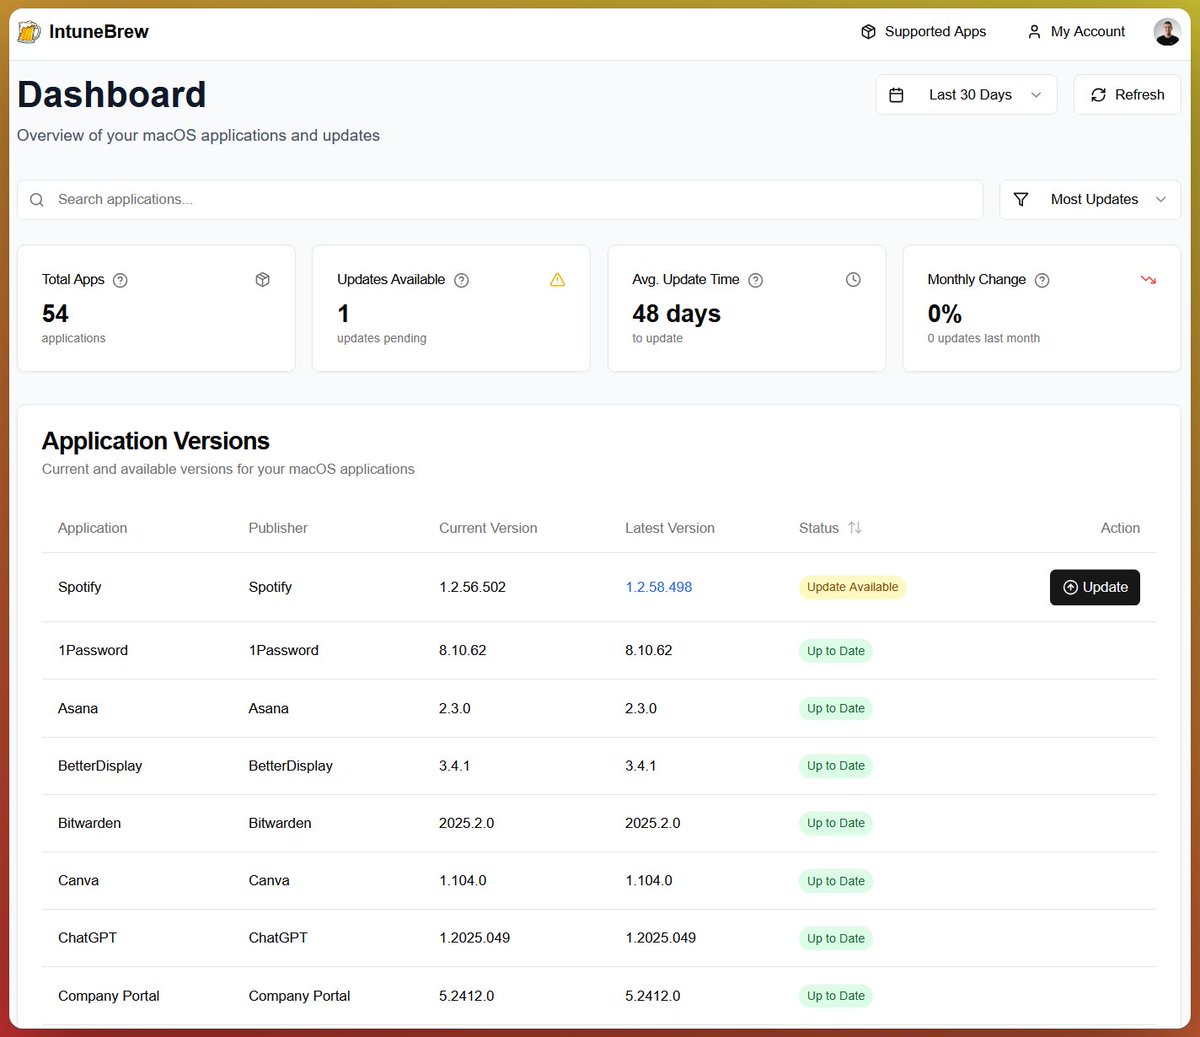Click the Update button for Spotify
Viewport: 1200px width, 1037px height.
(1094, 587)
